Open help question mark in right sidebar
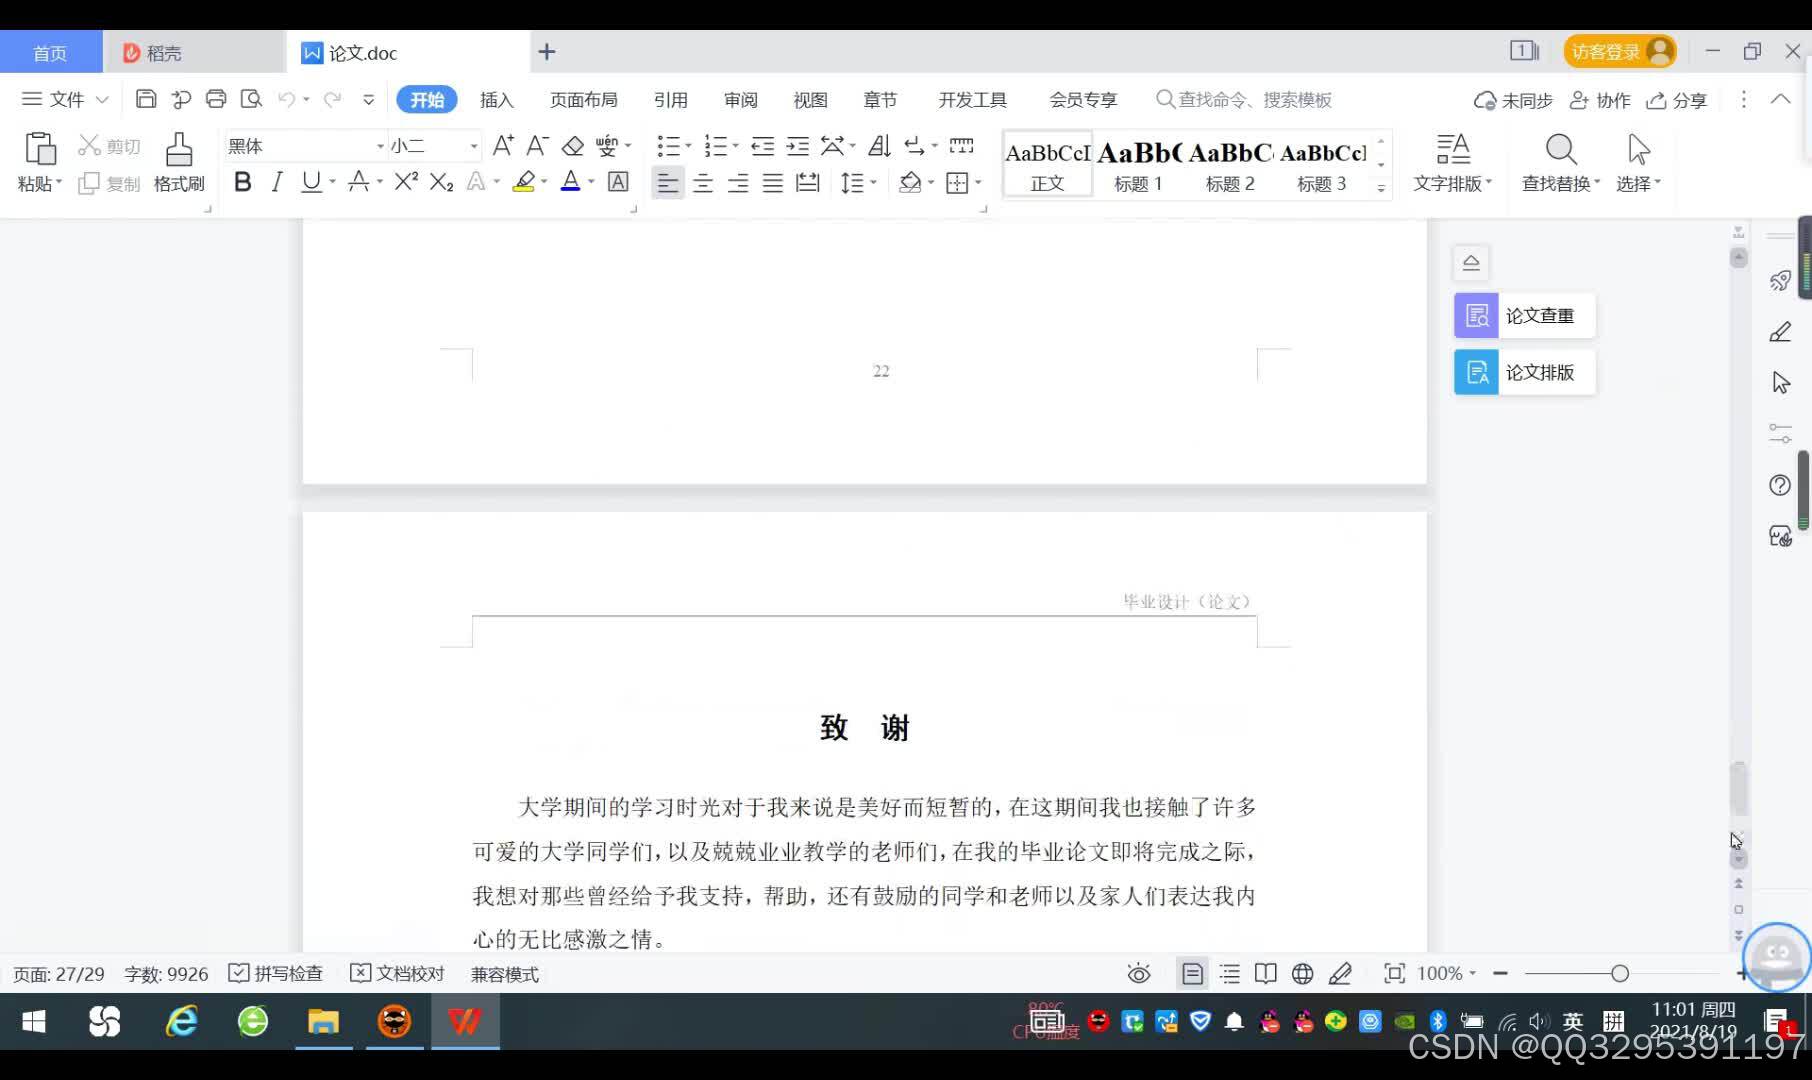The width and height of the screenshot is (1812, 1080). point(1780,485)
